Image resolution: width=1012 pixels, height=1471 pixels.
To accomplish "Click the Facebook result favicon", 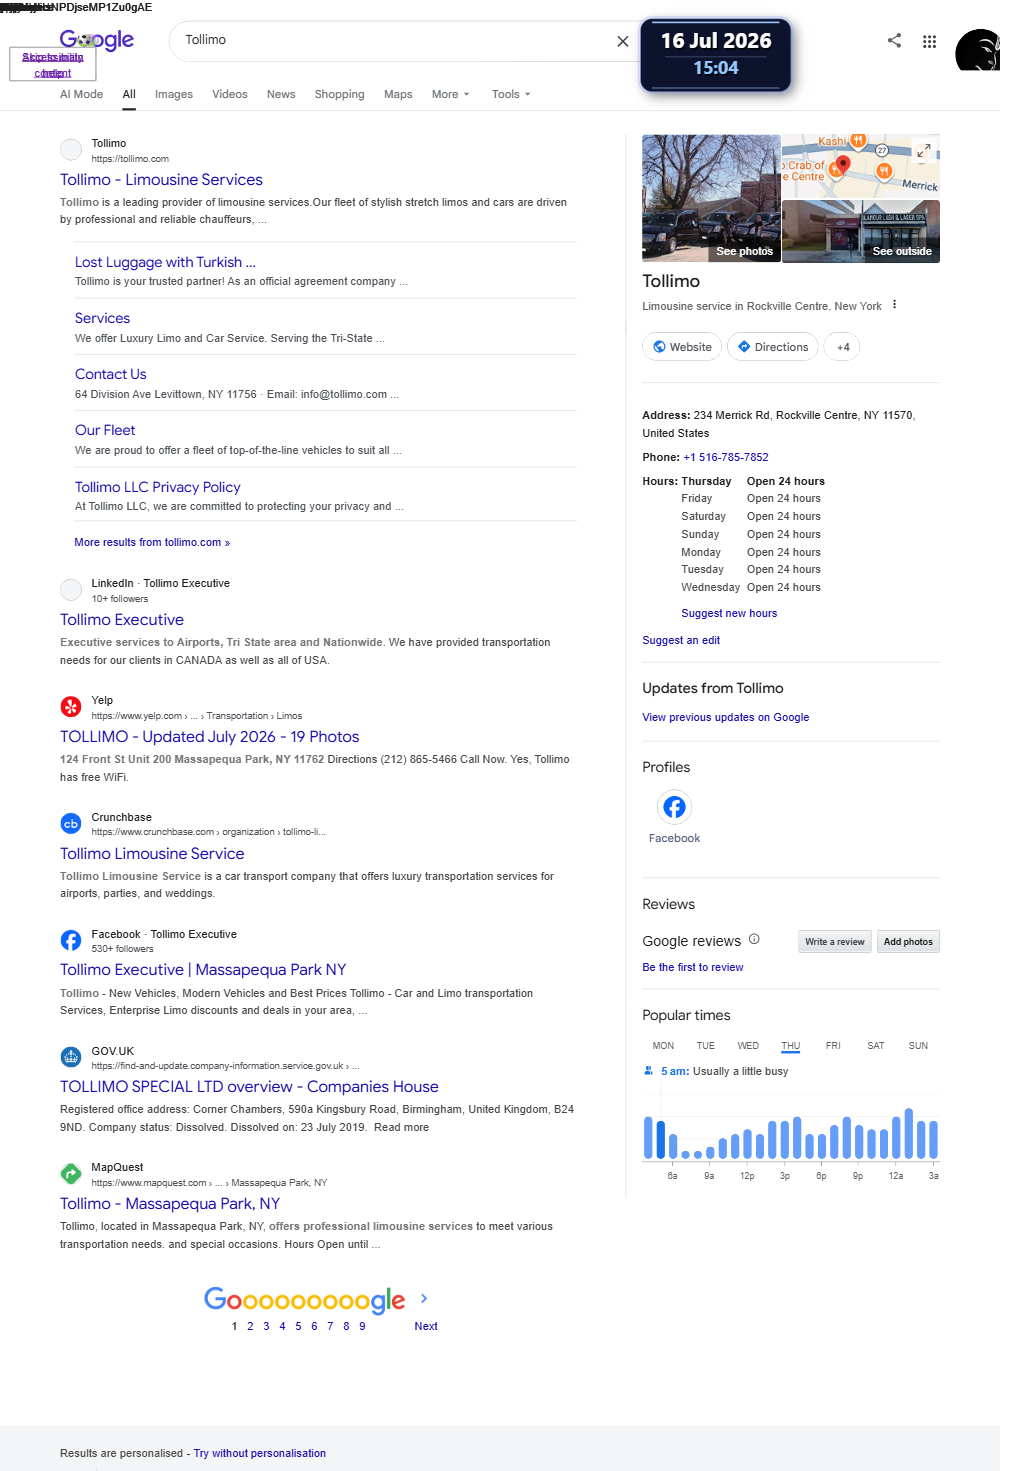I will click(x=71, y=940).
